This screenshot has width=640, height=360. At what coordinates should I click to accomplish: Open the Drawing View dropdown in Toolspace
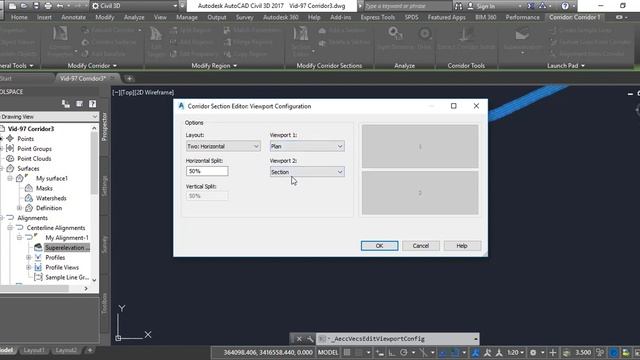click(x=49, y=117)
